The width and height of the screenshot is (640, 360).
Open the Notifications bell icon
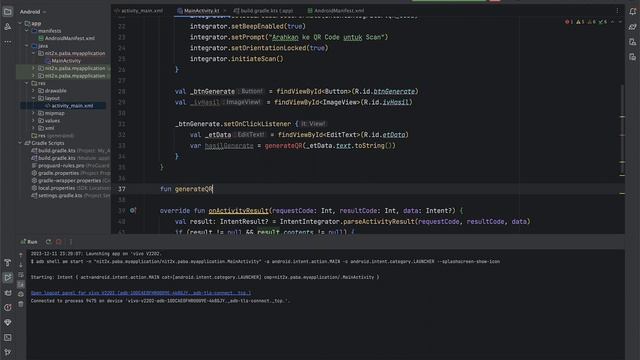(x=633, y=12)
